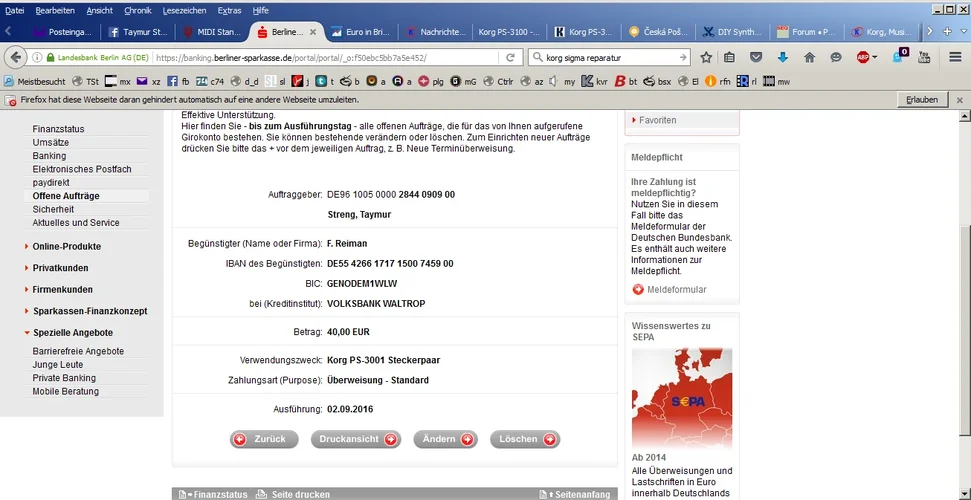Open the Adblock Plus dropdown

(866, 58)
